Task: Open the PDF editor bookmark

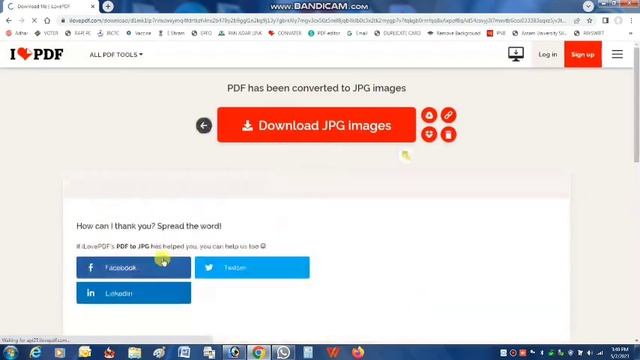Action: [324, 33]
